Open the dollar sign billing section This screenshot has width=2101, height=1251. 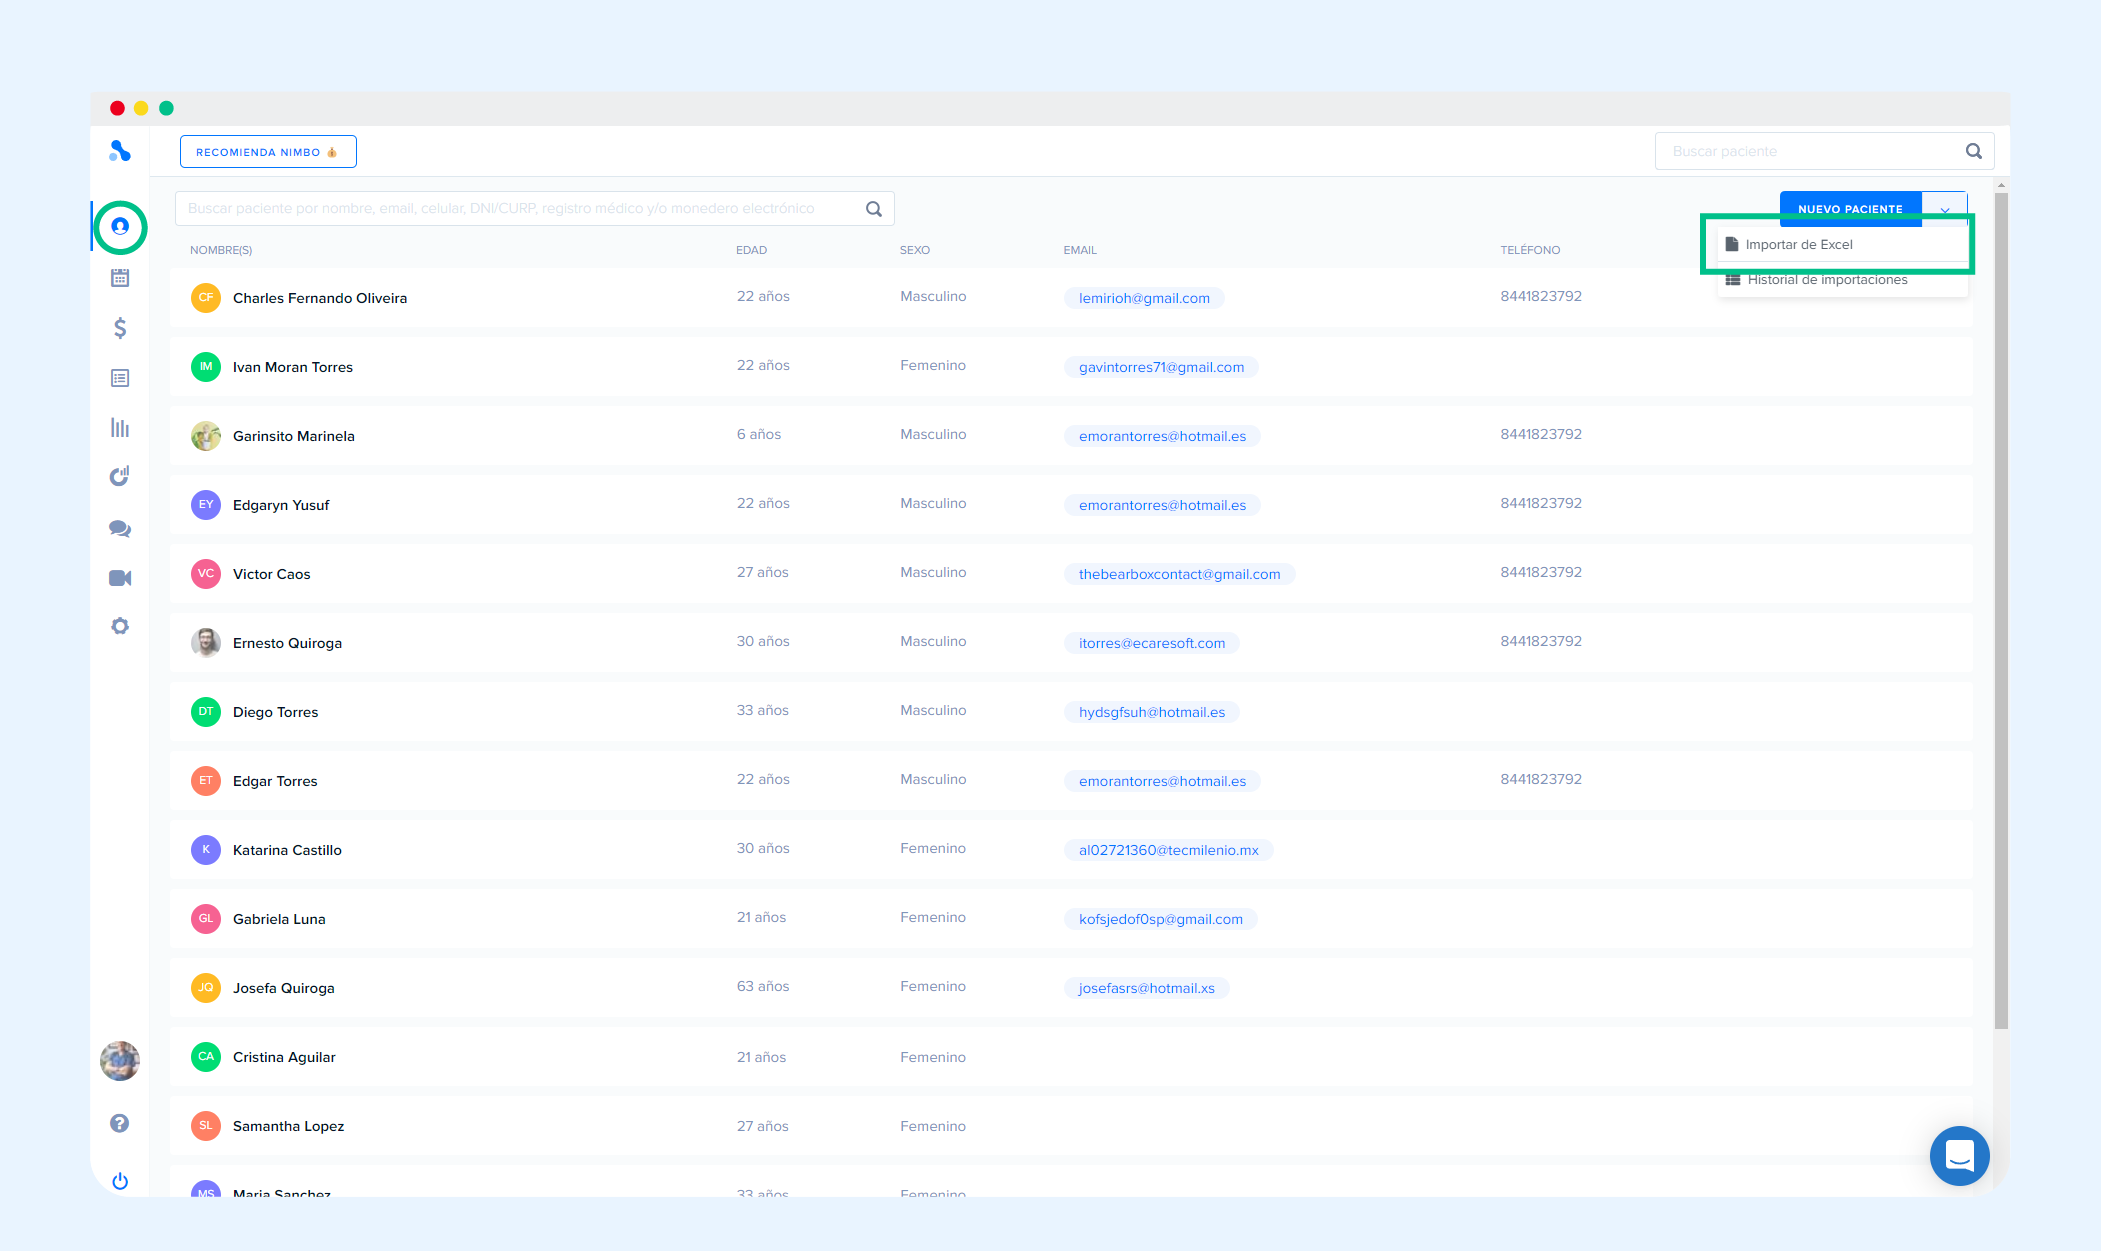click(120, 328)
